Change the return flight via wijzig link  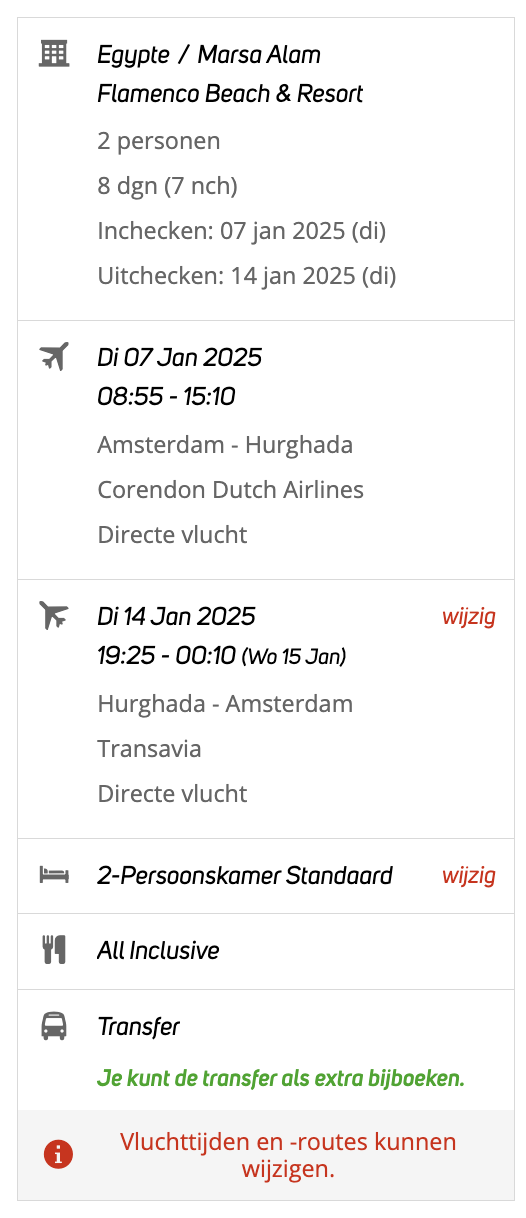pyautogui.click(x=469, y=616)
